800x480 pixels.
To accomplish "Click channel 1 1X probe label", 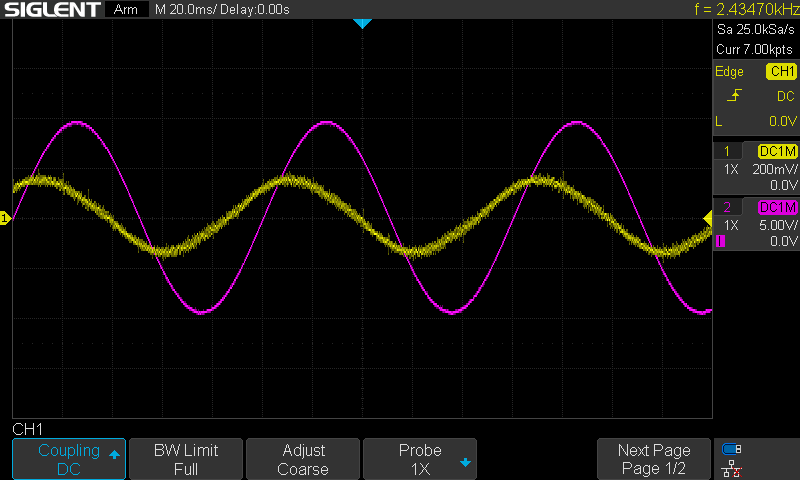I will point(731,169).
